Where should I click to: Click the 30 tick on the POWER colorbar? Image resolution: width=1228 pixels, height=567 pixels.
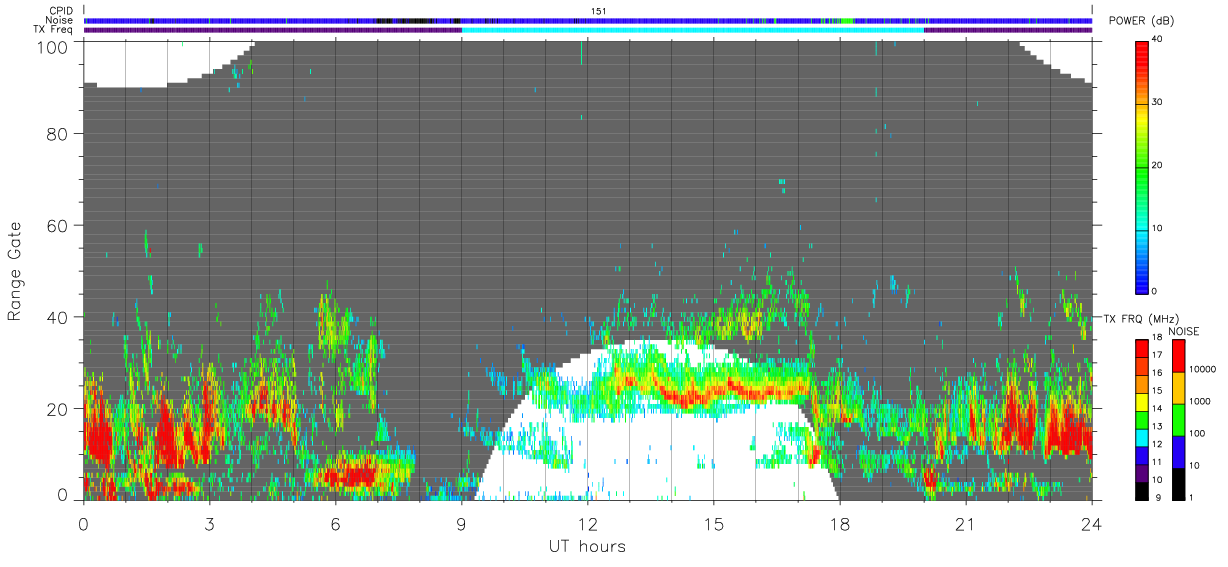(x=1157, y=102)
